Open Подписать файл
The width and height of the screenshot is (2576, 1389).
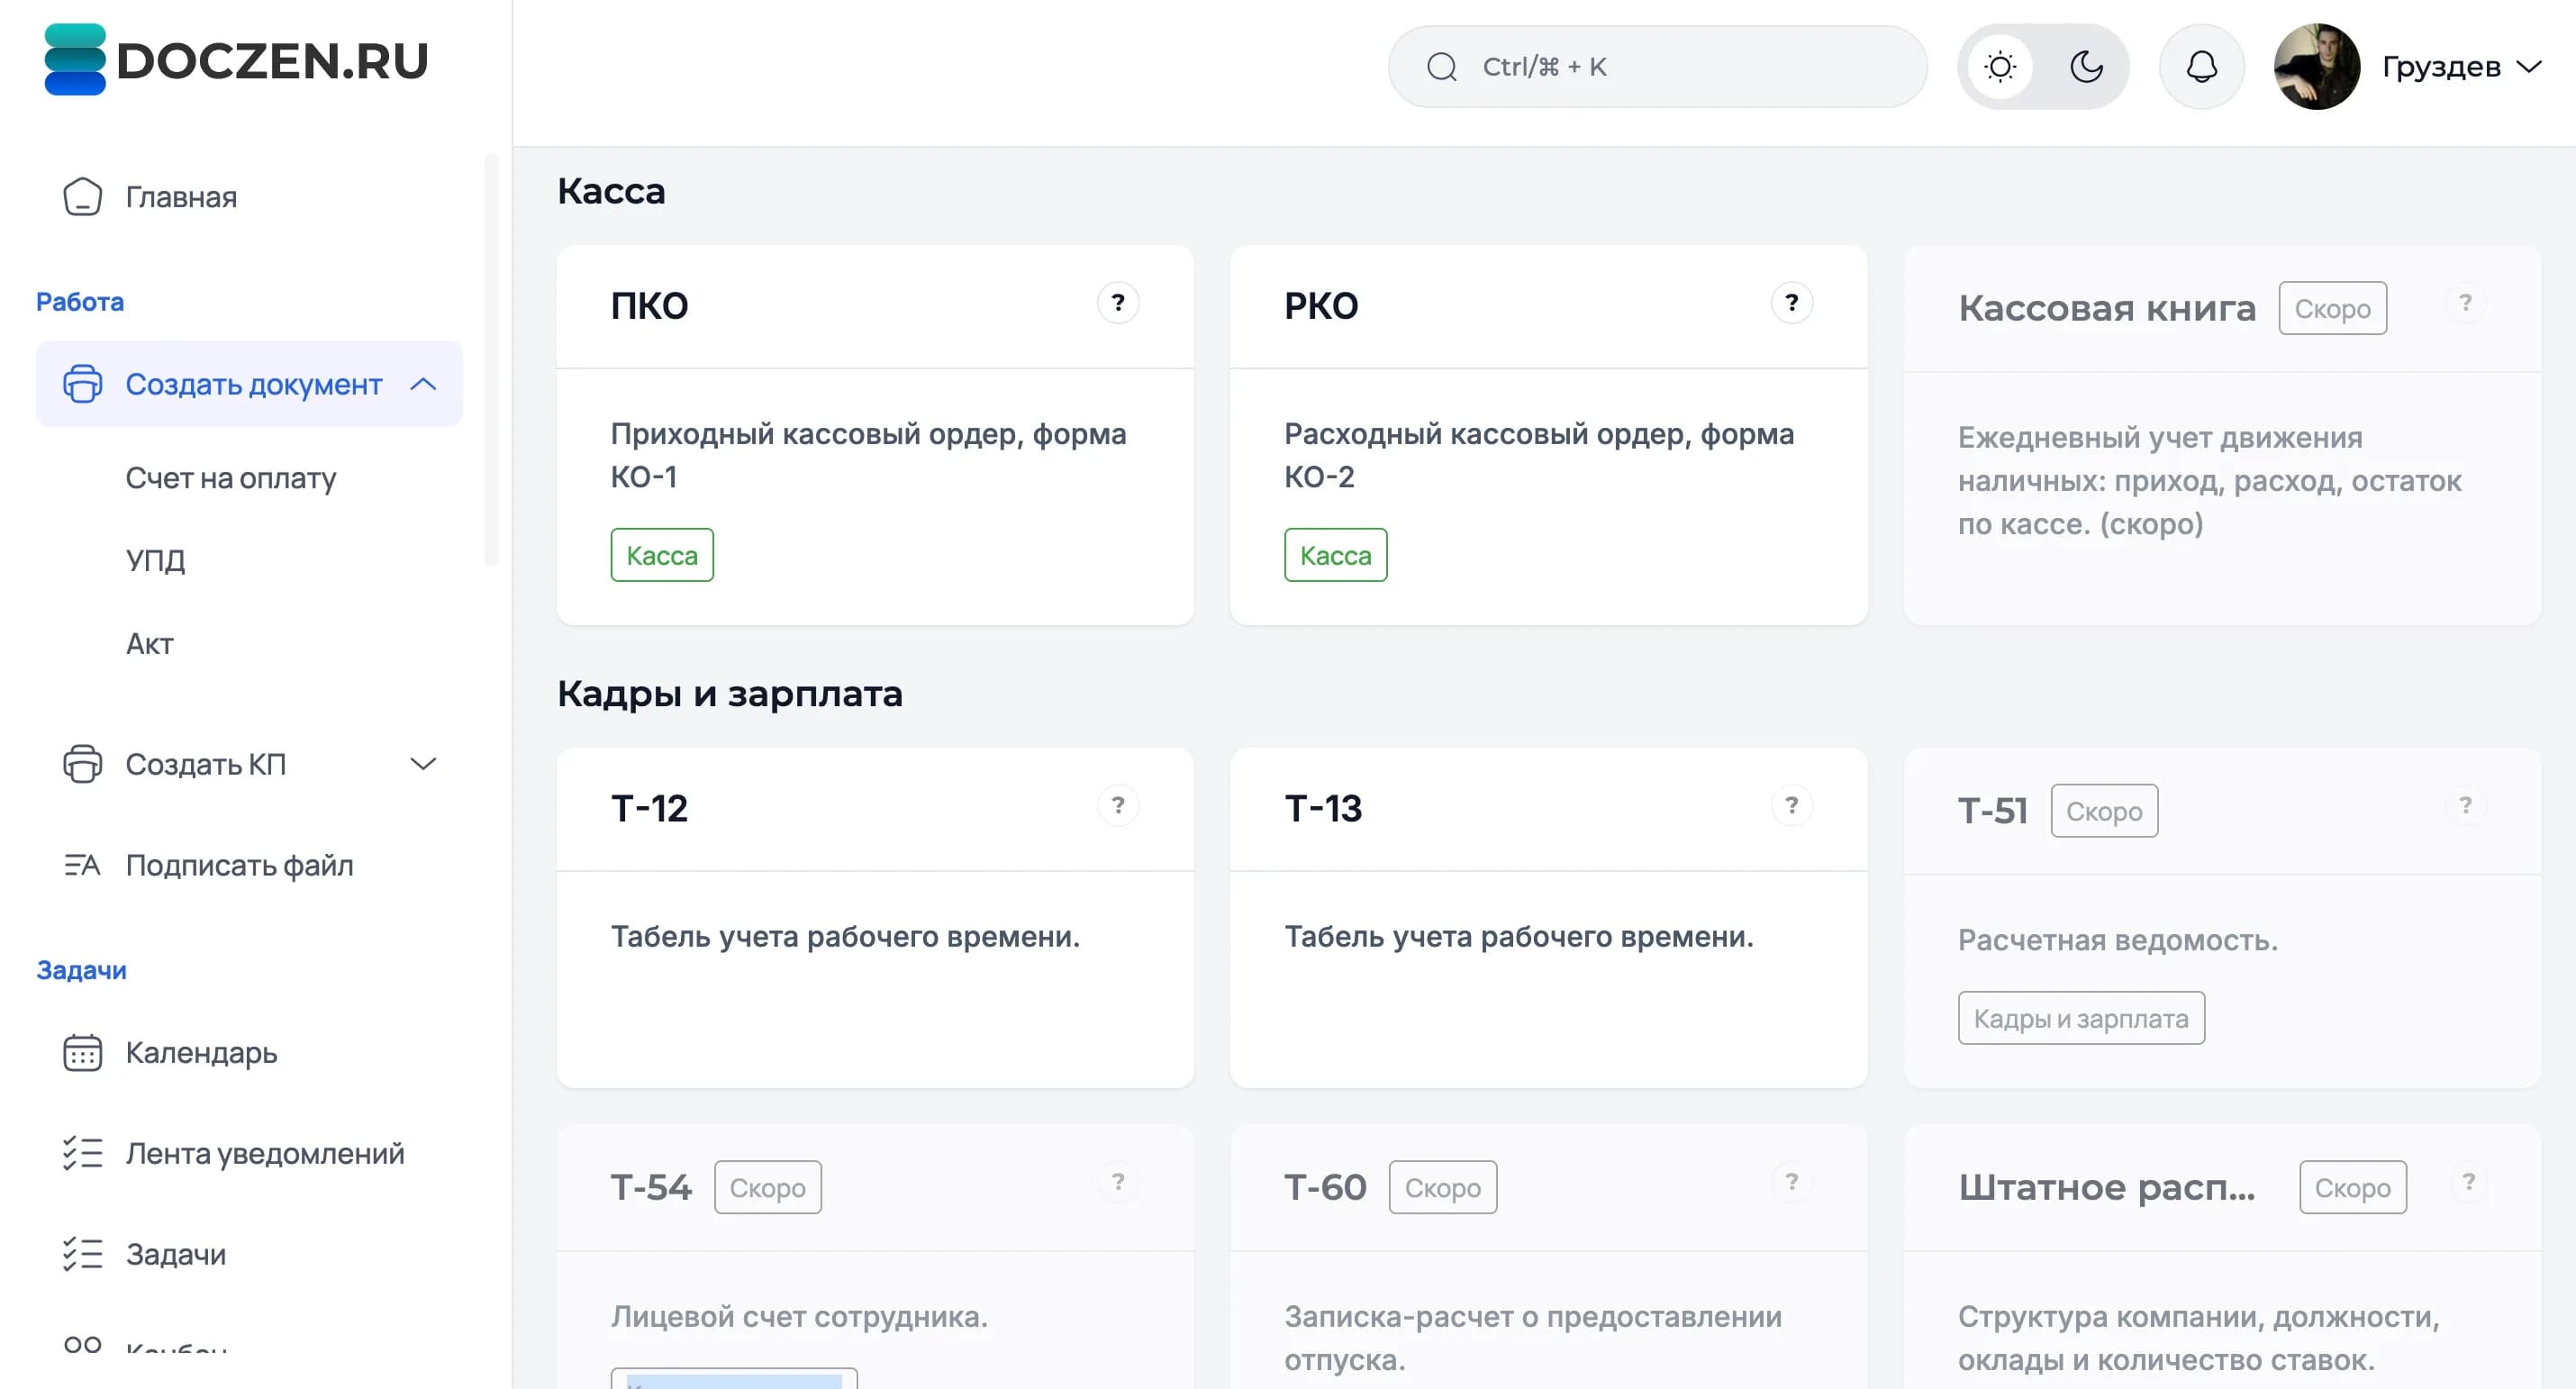[x=239, y=865]
